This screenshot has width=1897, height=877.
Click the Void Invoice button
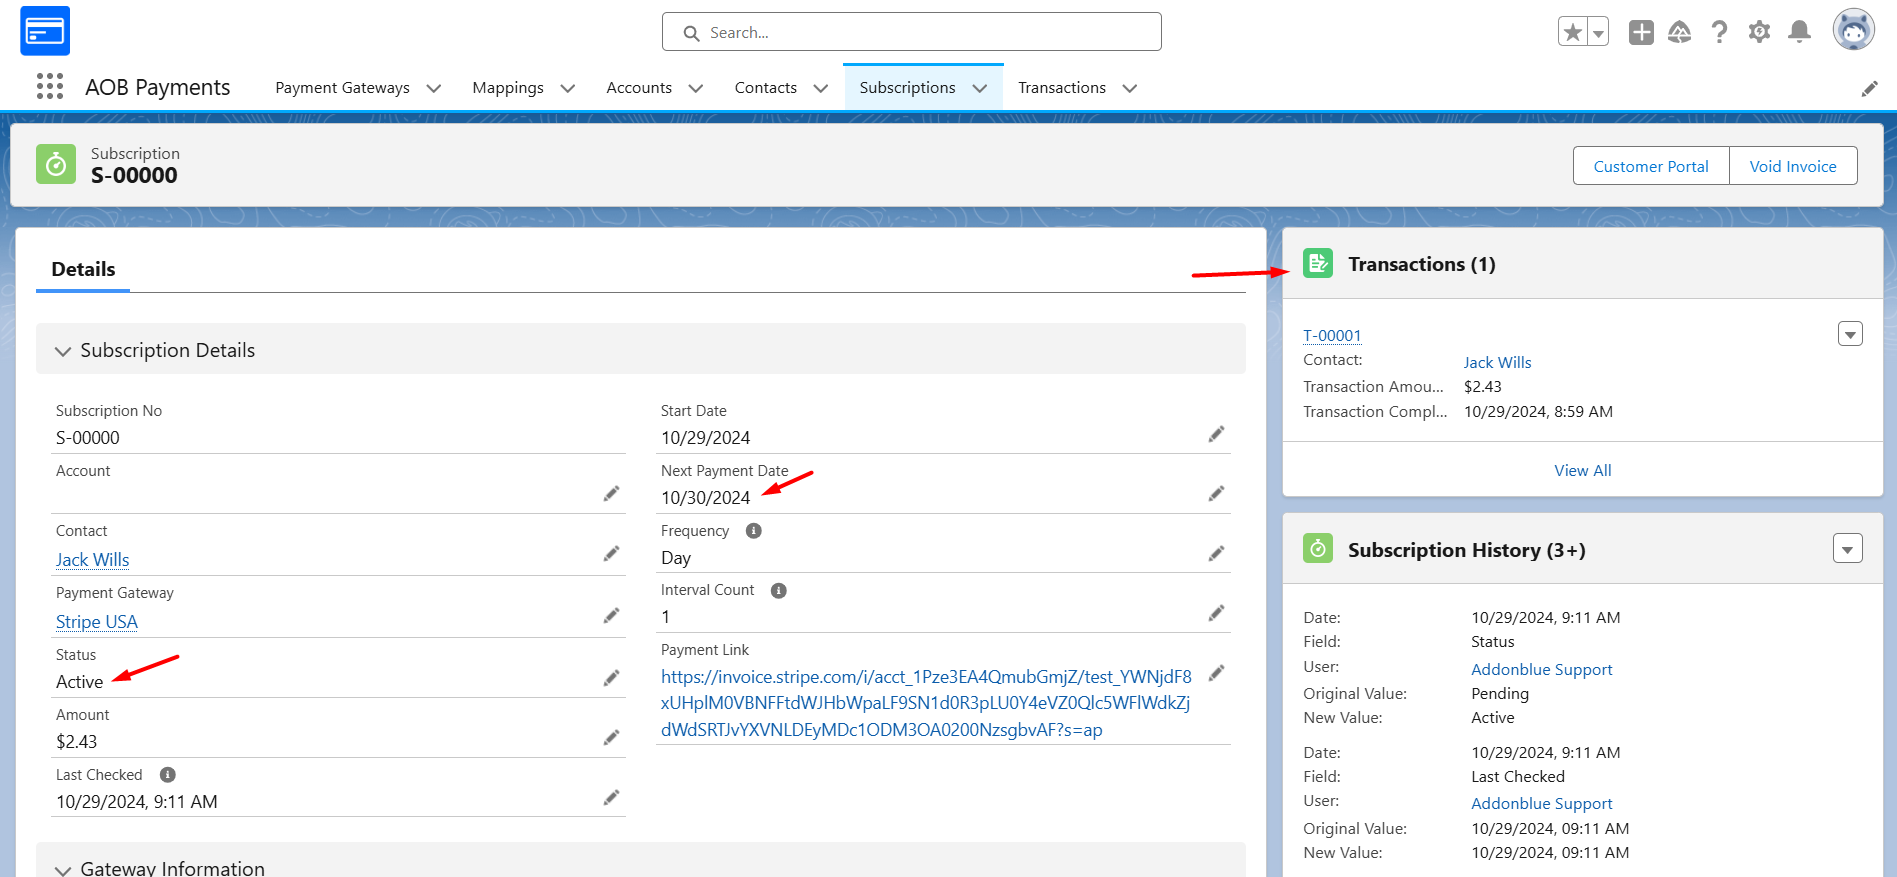[x=1793, y=166]
